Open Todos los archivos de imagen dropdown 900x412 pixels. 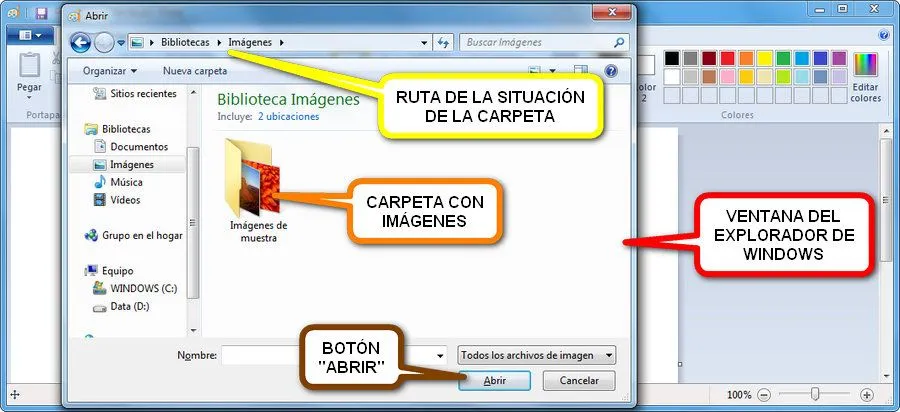click(x=537, y=356)
